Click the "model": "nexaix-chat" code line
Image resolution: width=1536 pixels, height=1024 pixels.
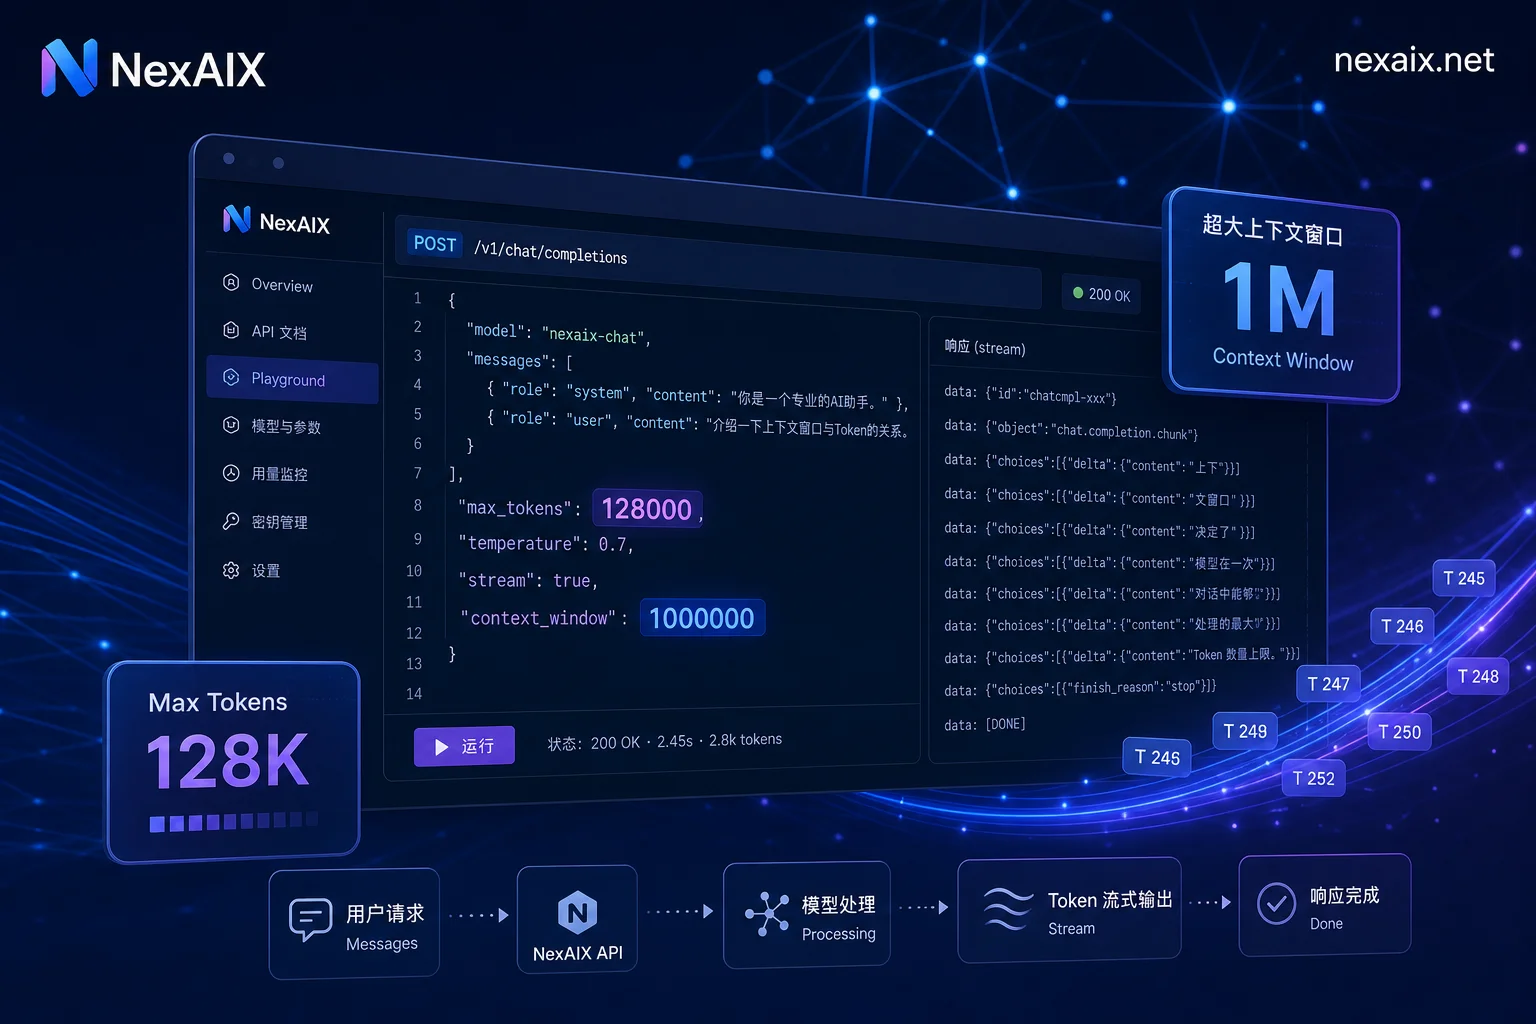tap(558, 333)
